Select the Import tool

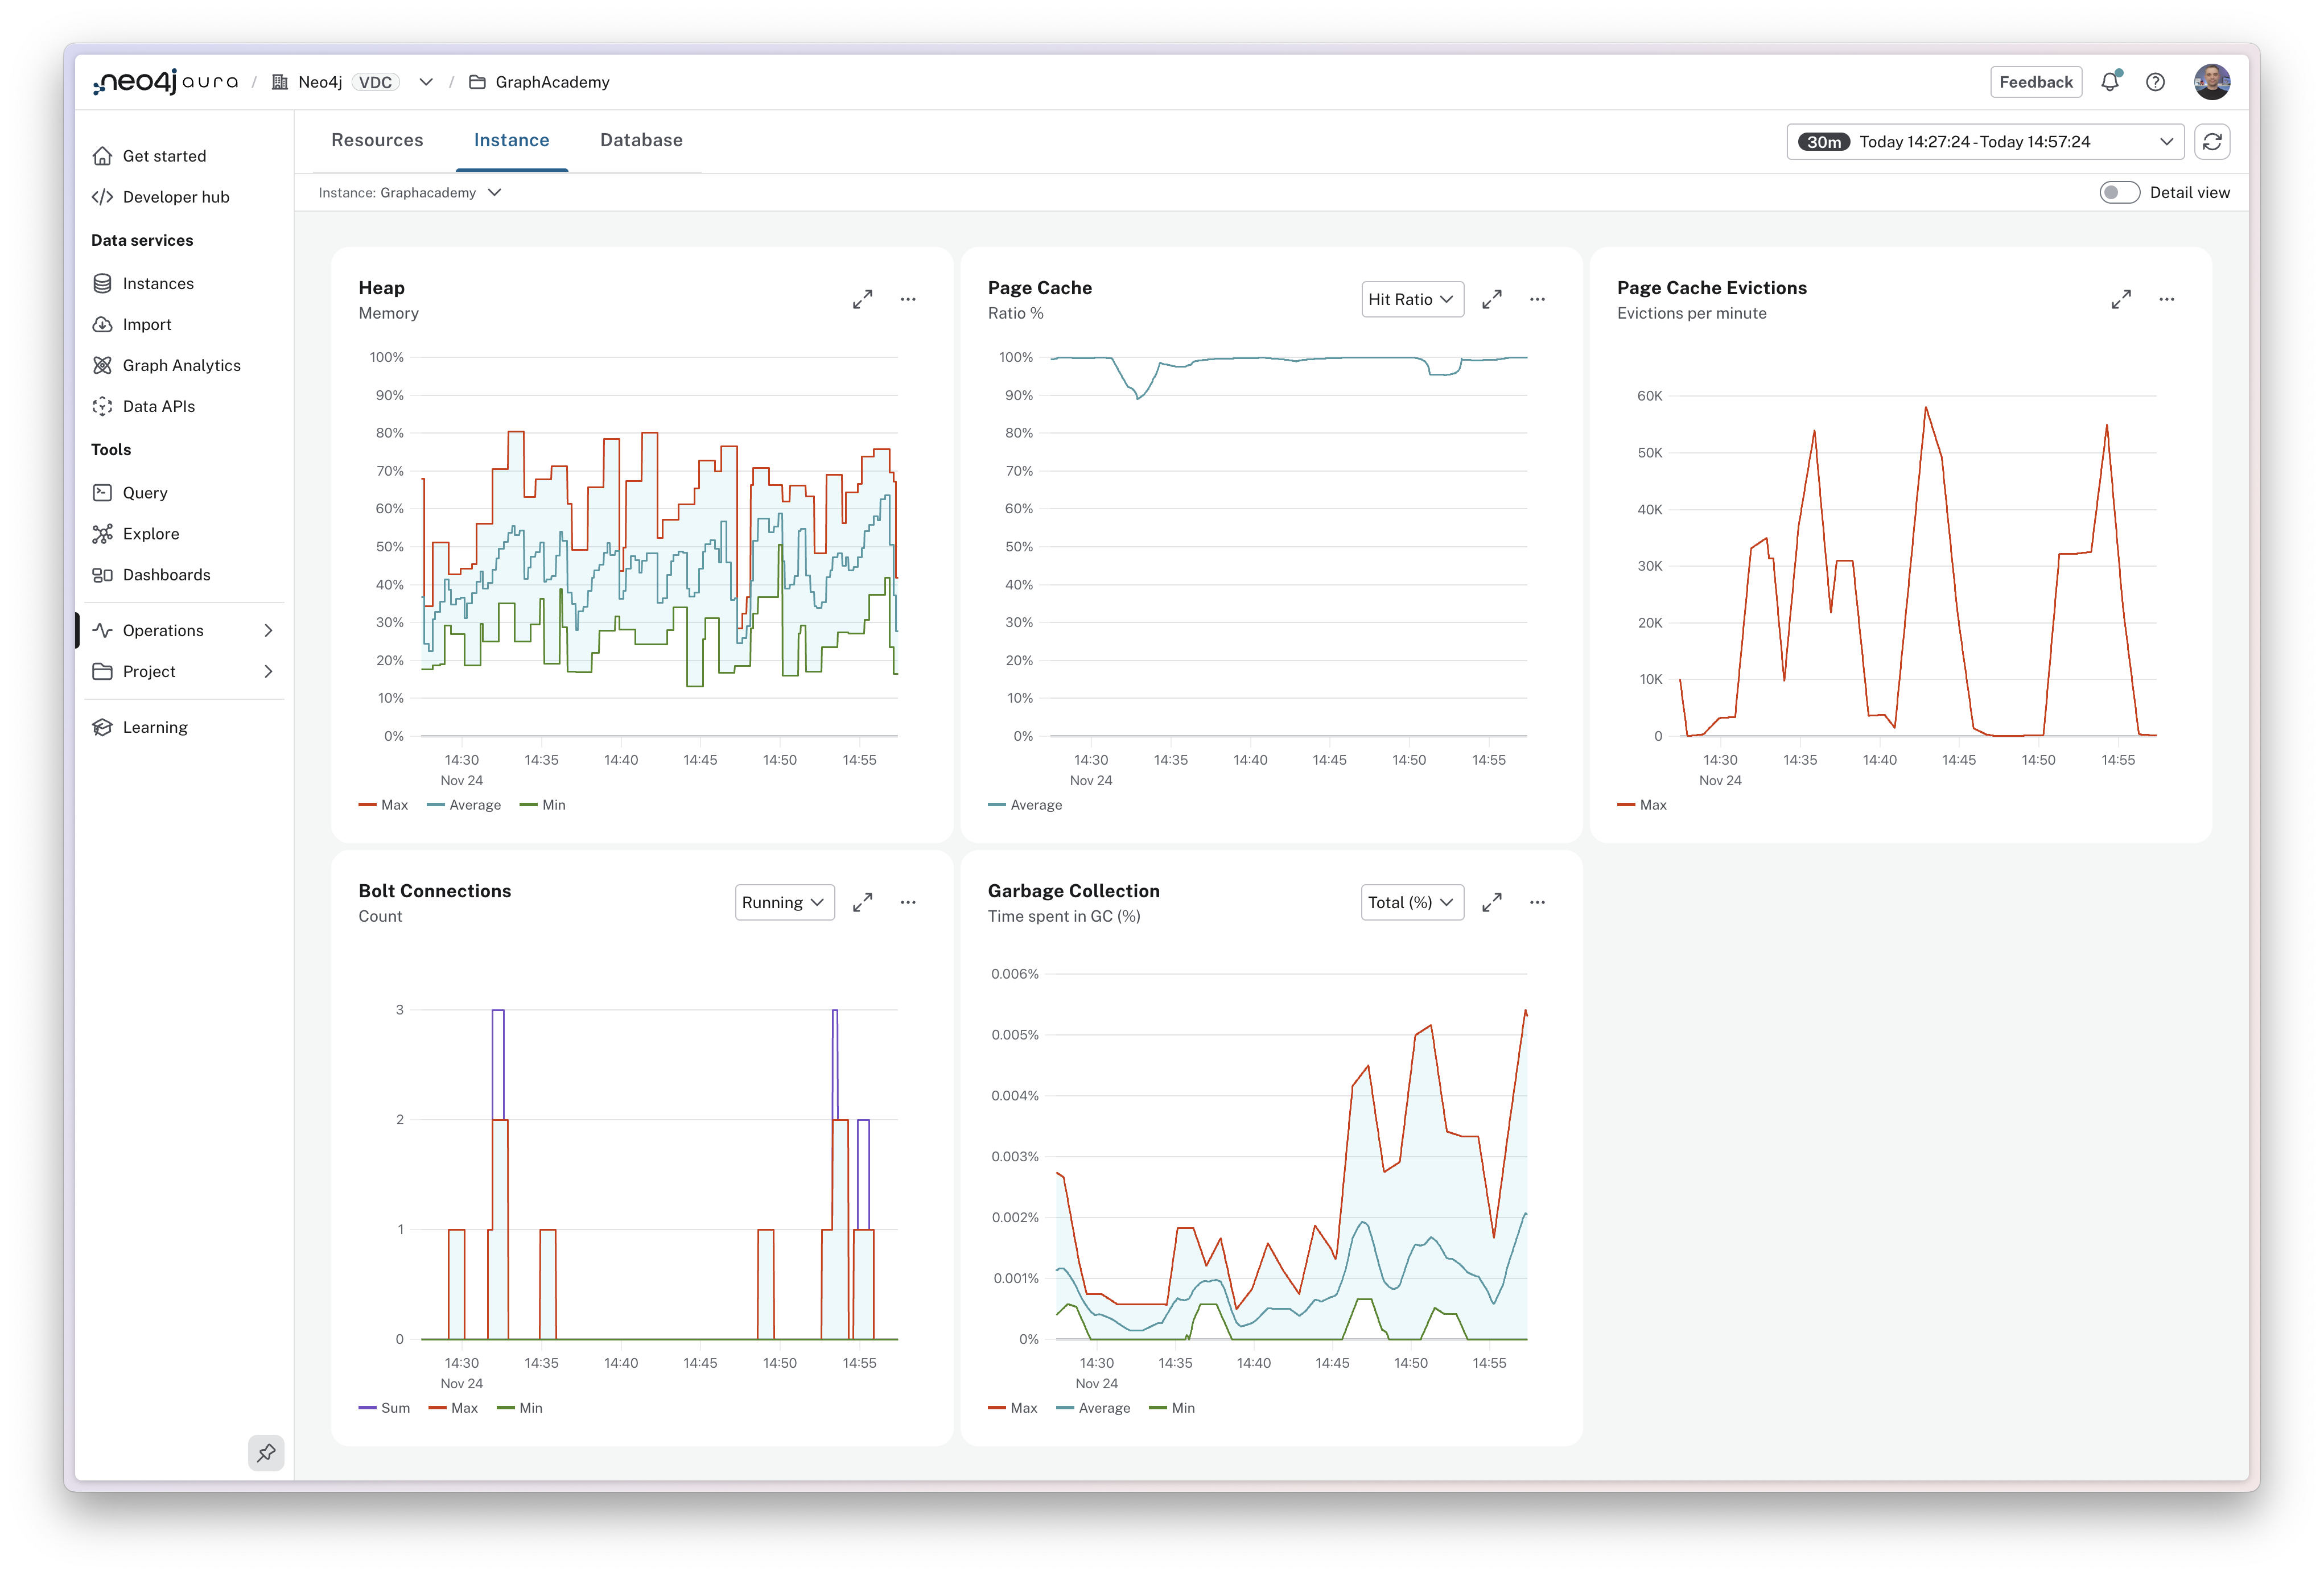click(x=147, y=324)
